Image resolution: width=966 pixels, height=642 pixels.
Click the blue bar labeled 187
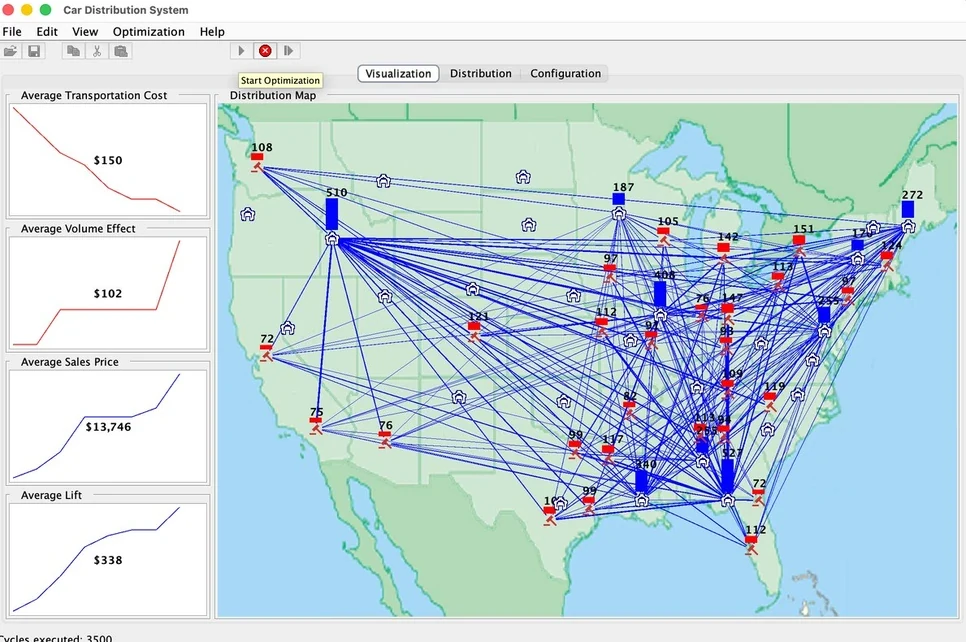(619, 198)
